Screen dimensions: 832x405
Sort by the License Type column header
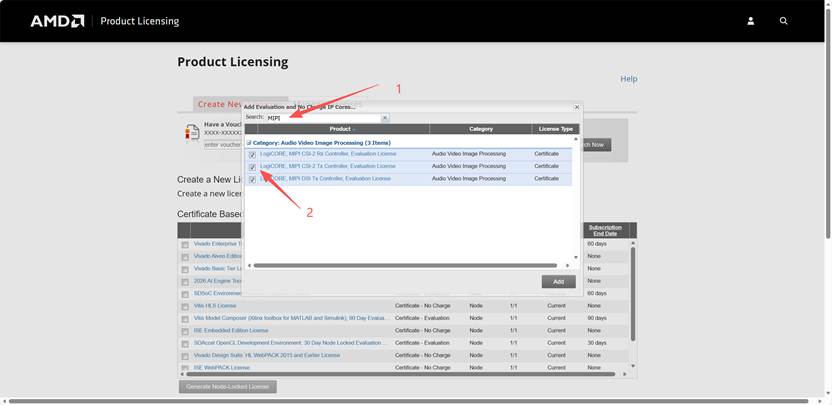pyautogui.click(x=556, y=129)
